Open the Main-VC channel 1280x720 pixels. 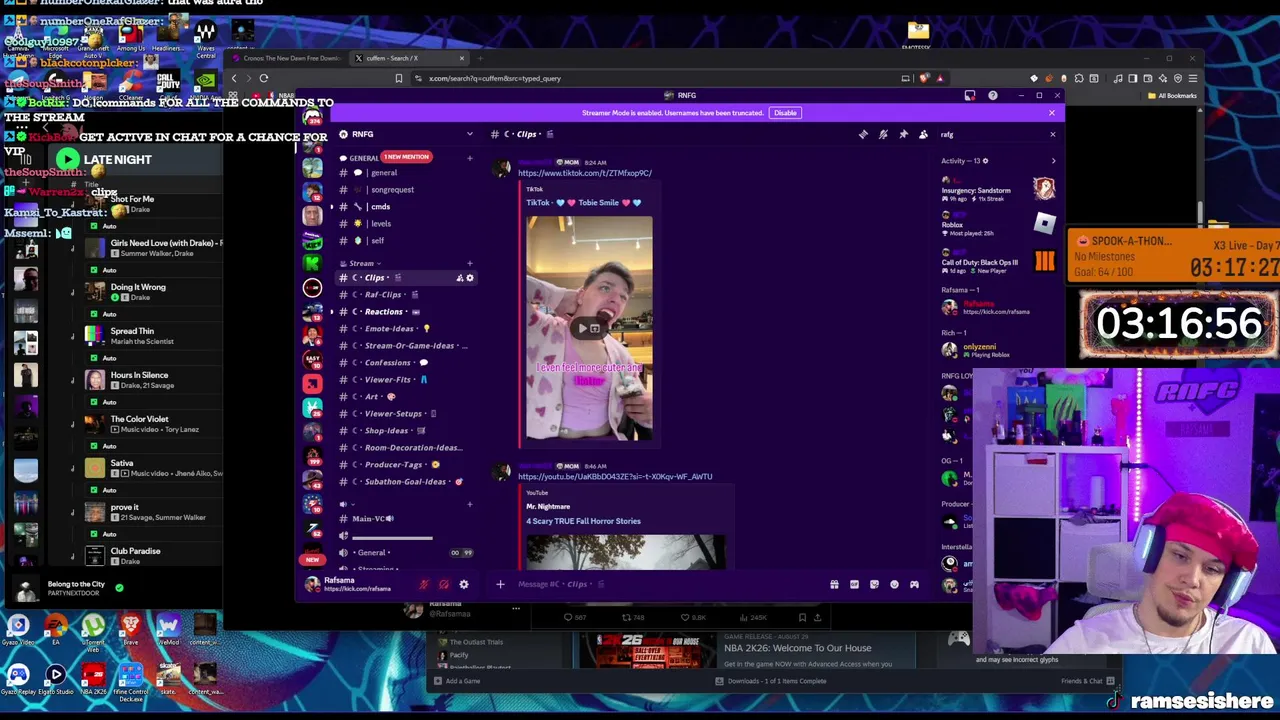click(x=405, y=519)
